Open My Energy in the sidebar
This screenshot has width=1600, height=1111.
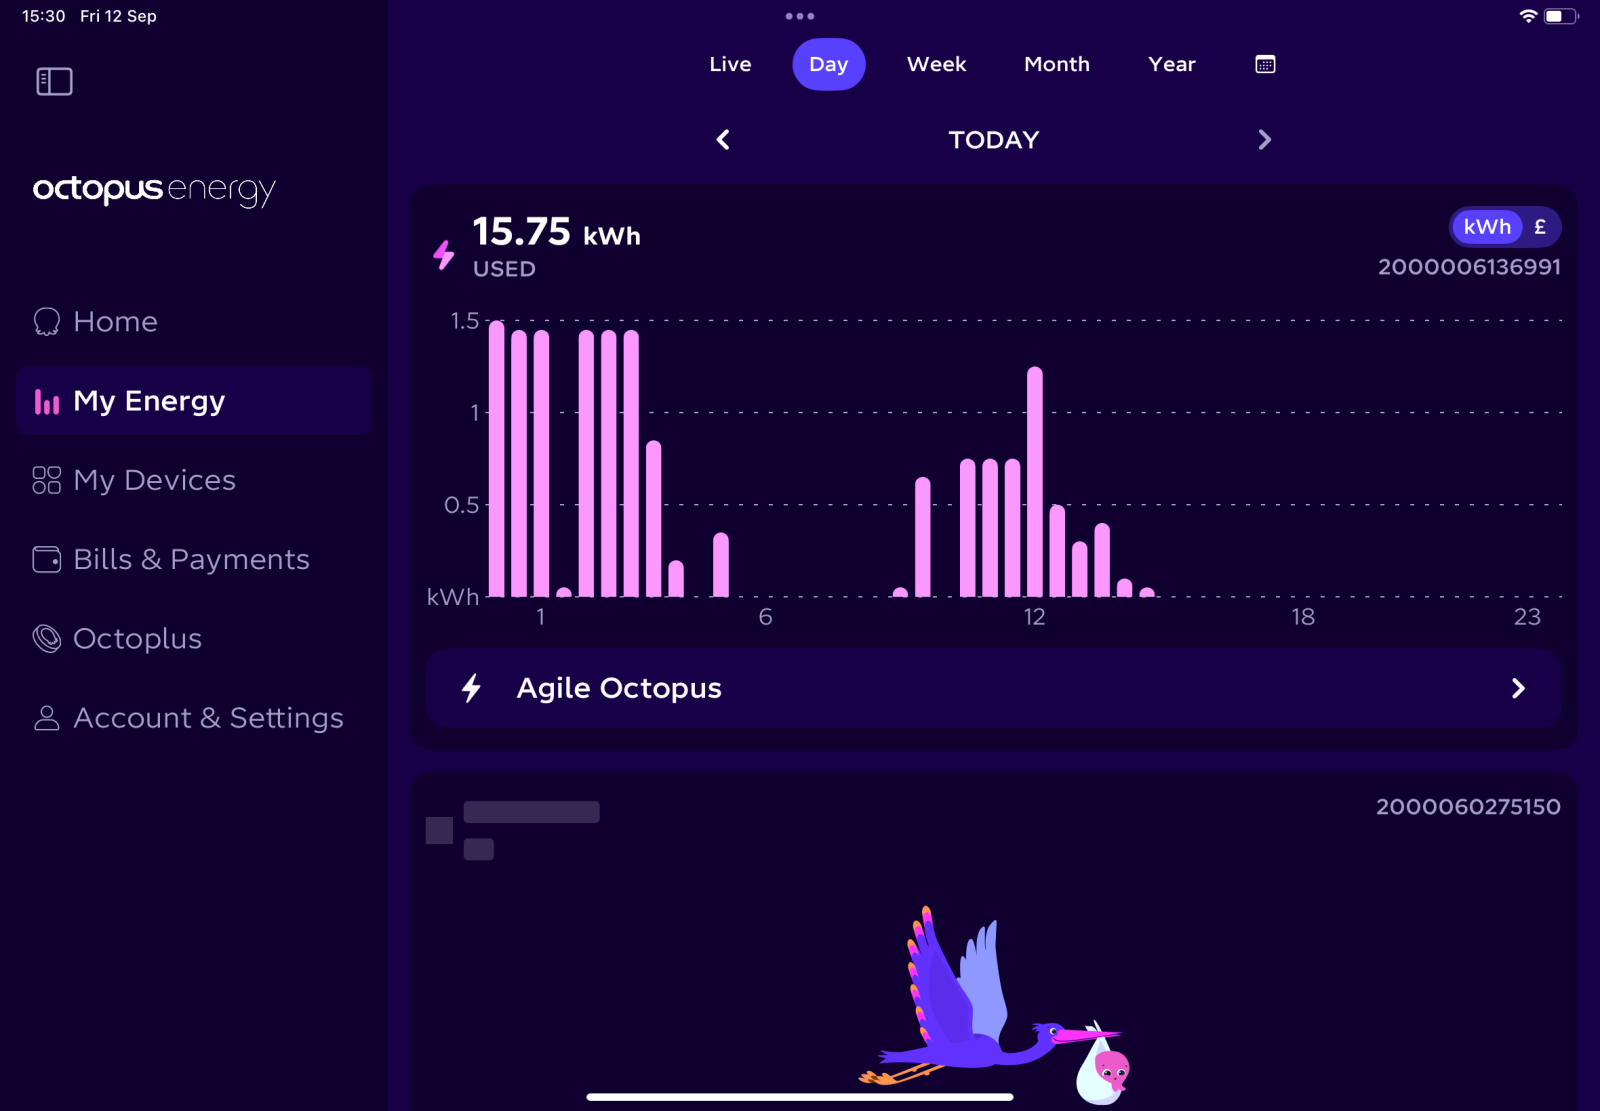(x=194, y=401)
